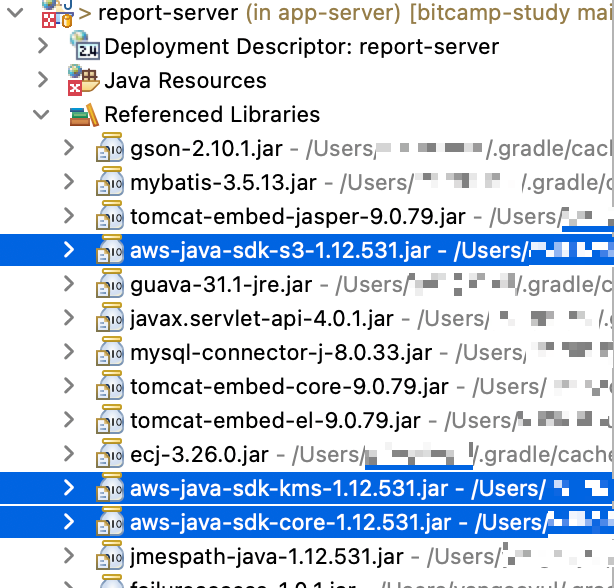
Task: Select gson-2.10.1.jar in the tree
Action: click(x=206, y=149)
